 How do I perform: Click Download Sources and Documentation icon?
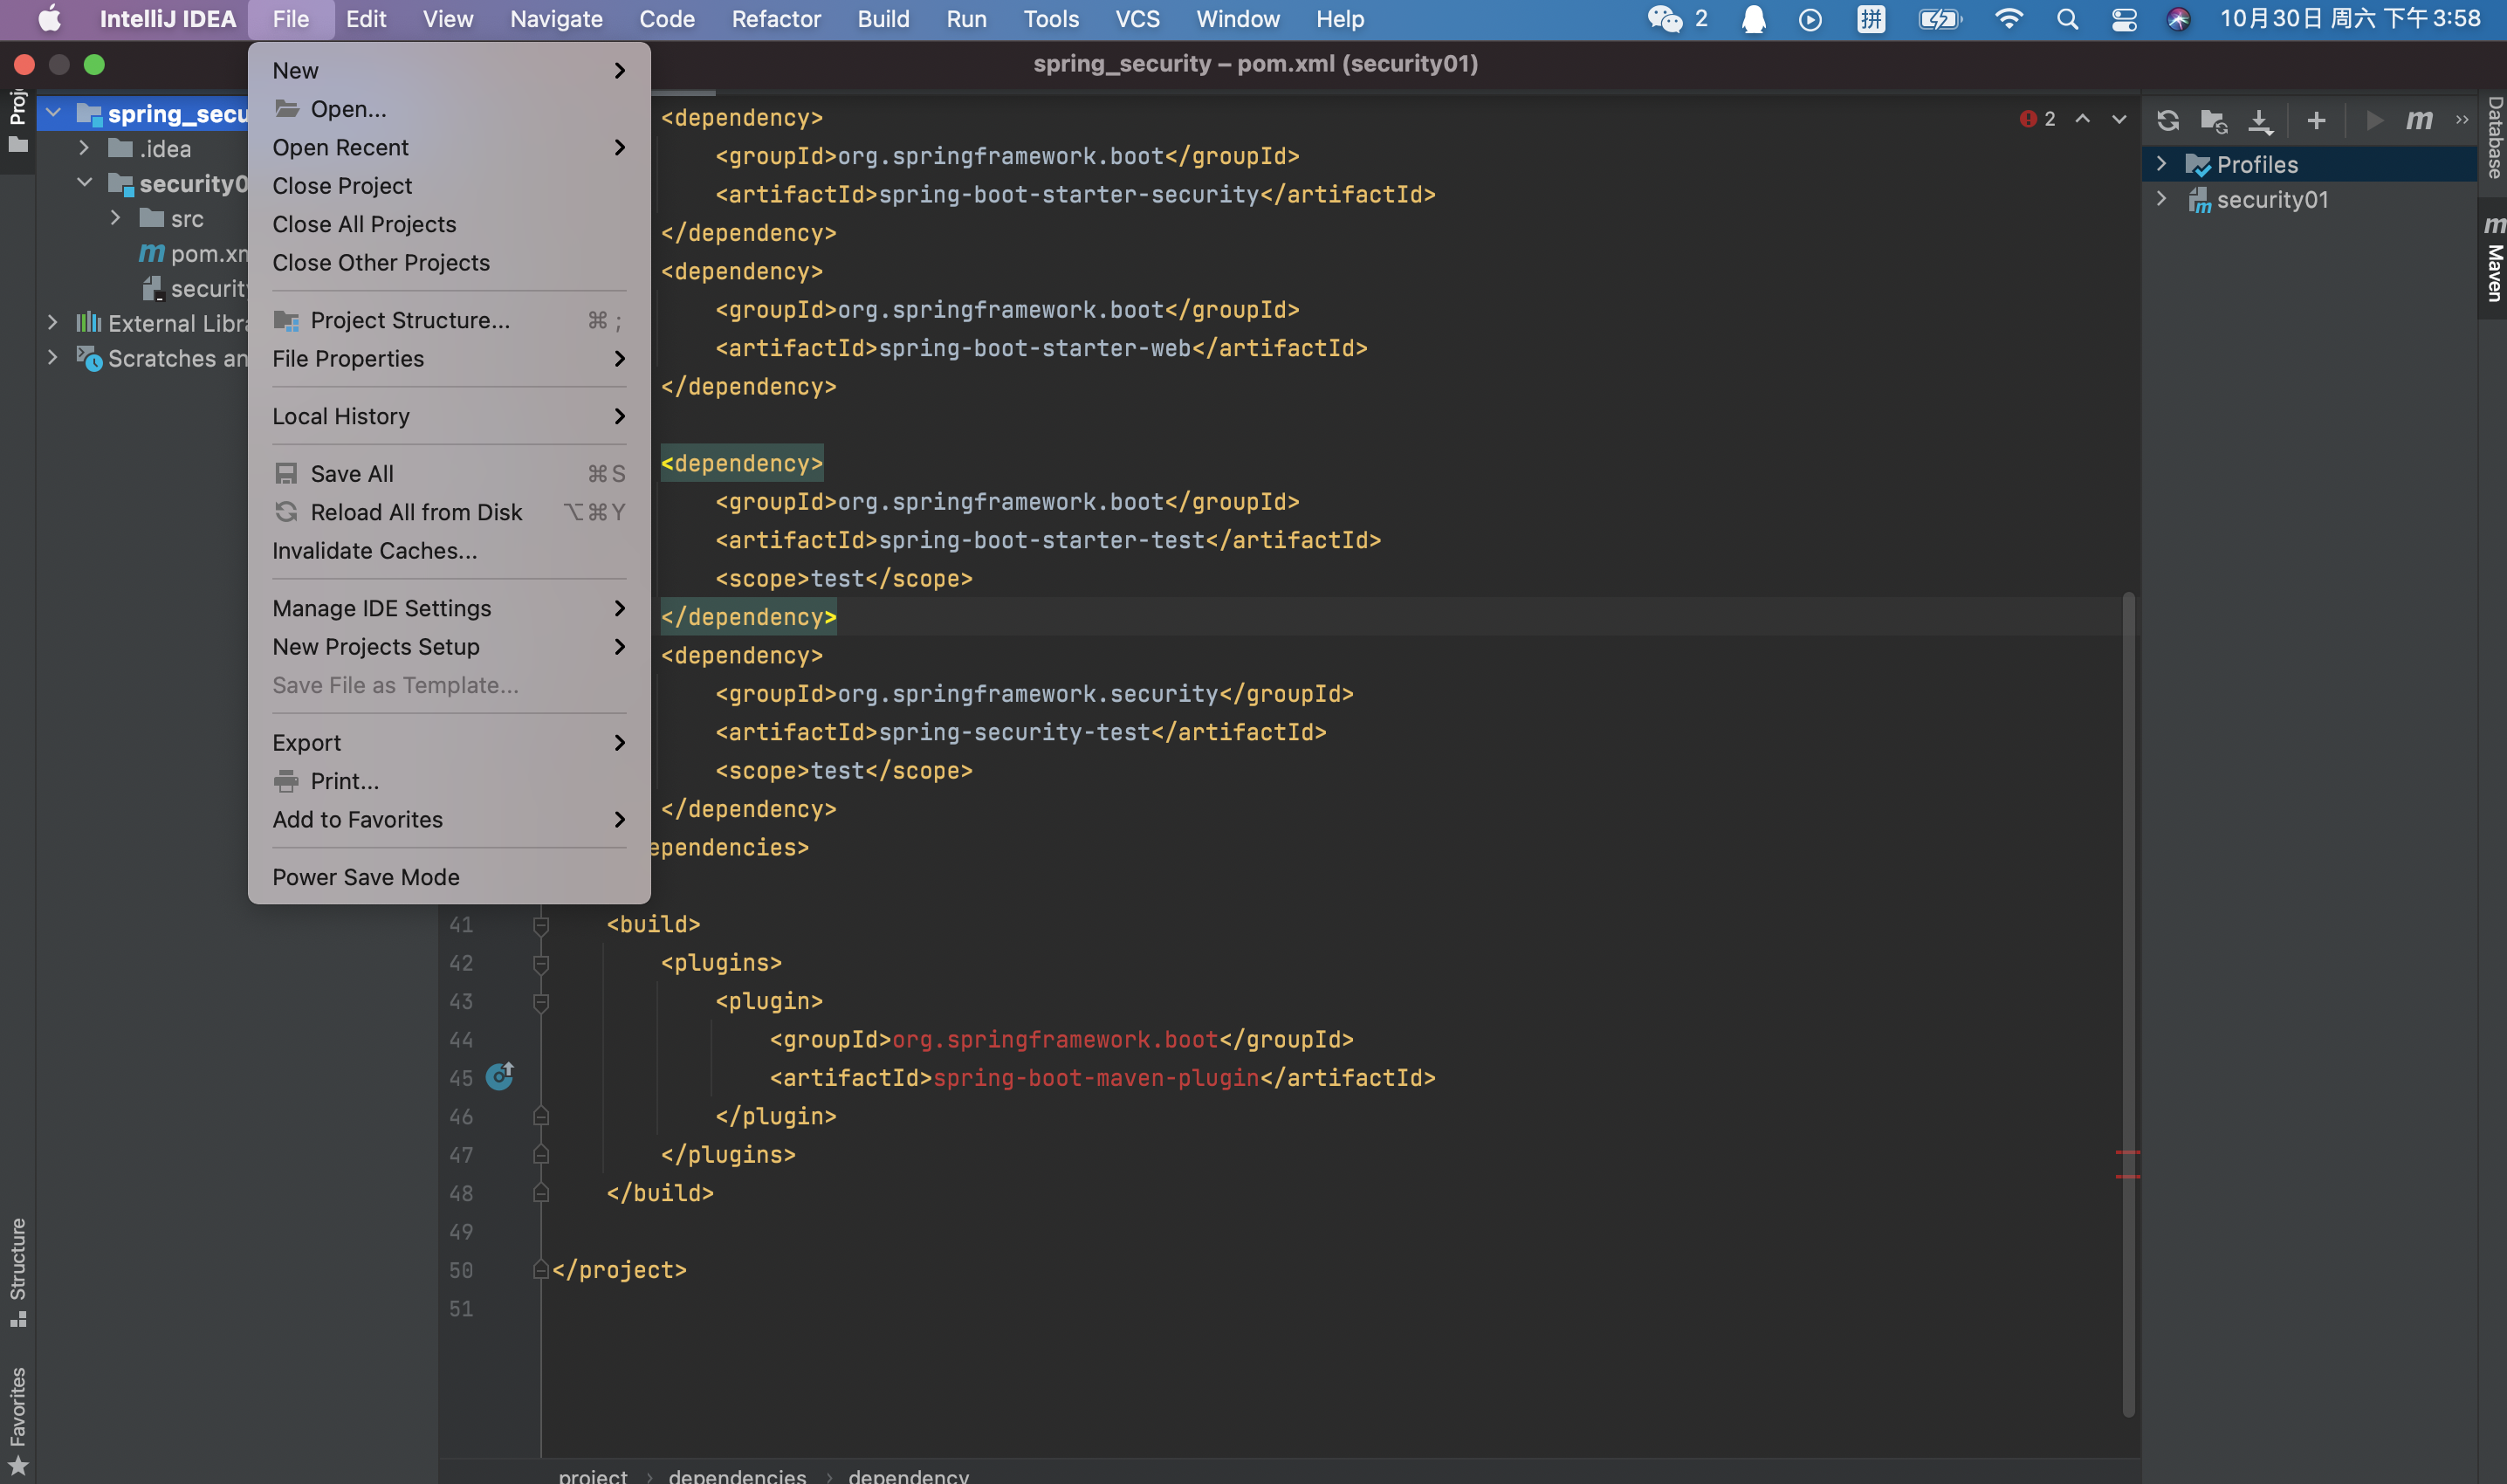coord(2260,121)
